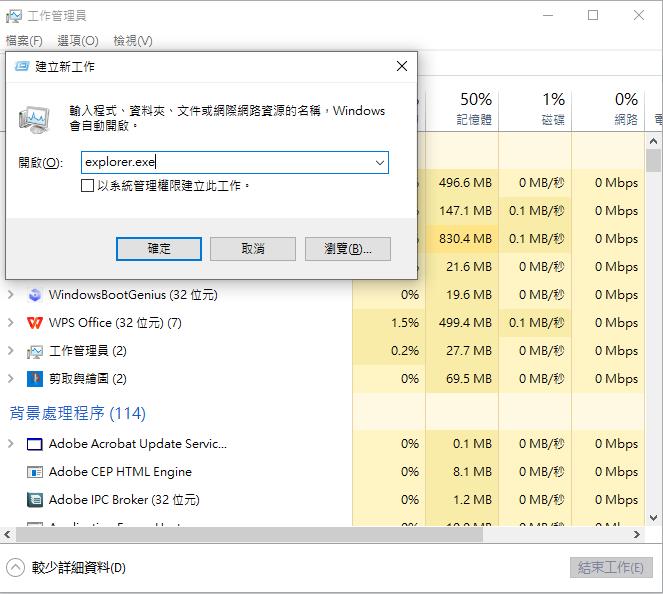This screenshot has width=663, height=594.
Task: Click the 結束工作(E) button
Action: tap(611, 567)
